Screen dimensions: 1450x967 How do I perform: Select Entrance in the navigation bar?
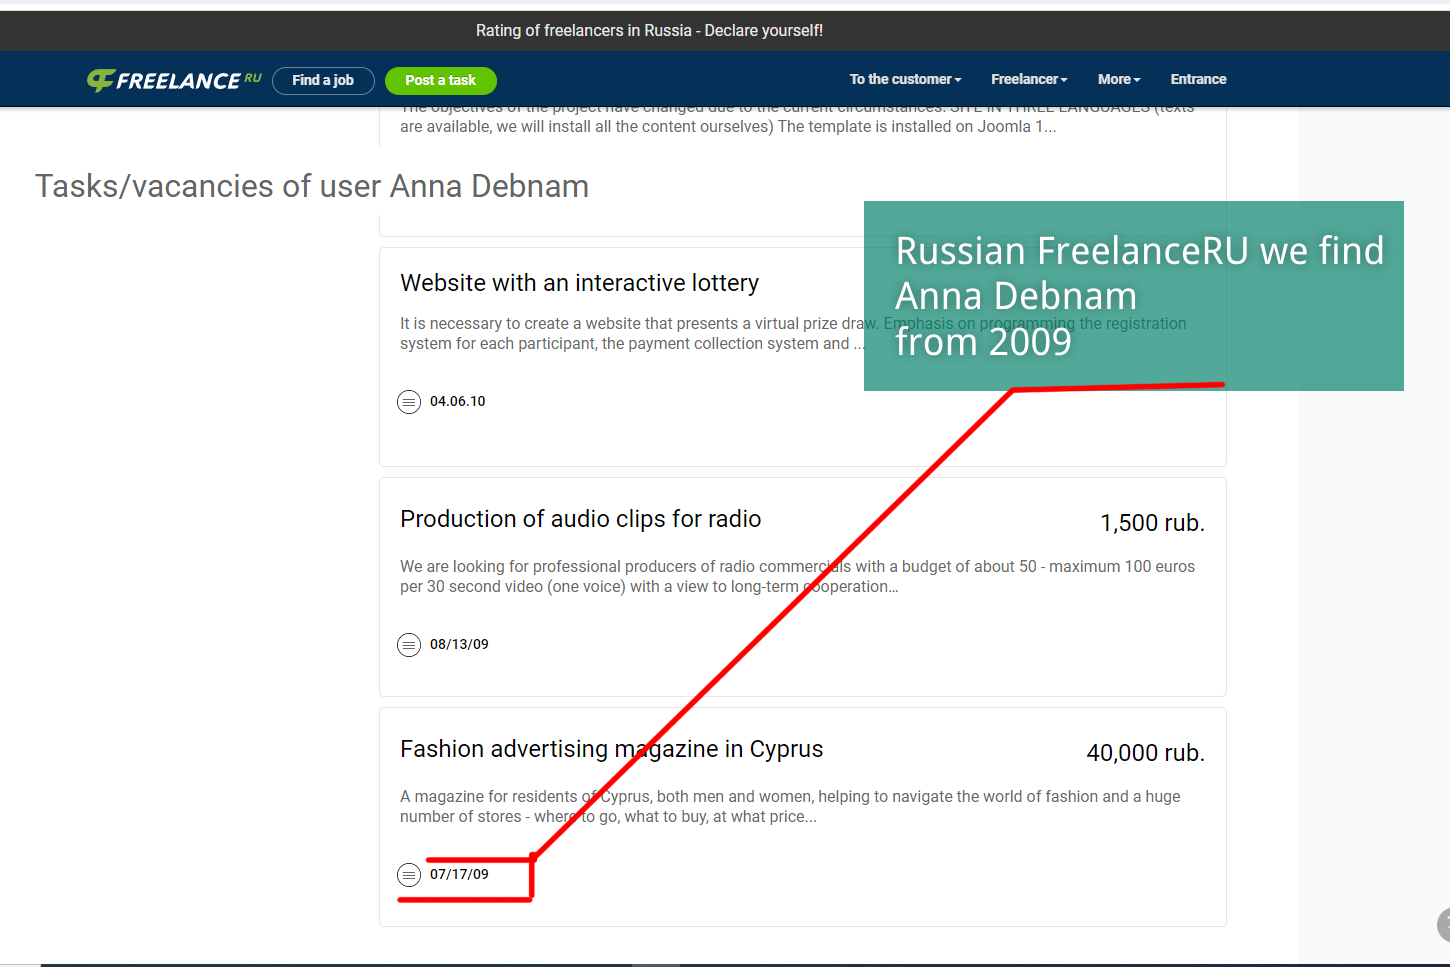(1198, 79)
